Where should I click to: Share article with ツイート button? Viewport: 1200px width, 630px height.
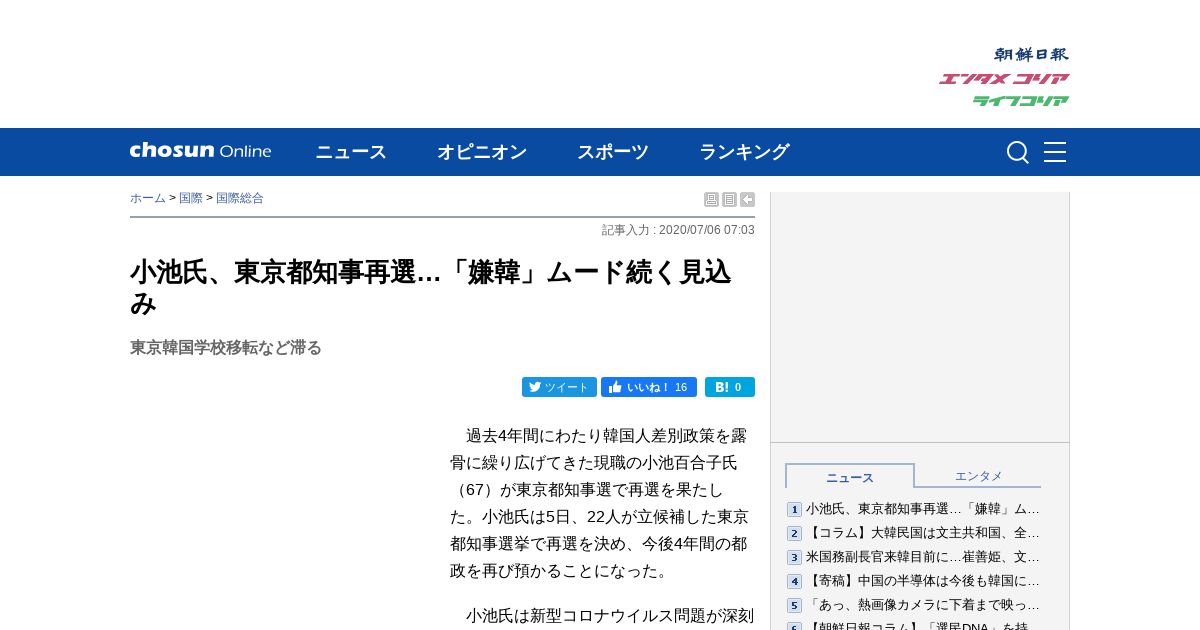pyautogui.click(x=559, y=387)
